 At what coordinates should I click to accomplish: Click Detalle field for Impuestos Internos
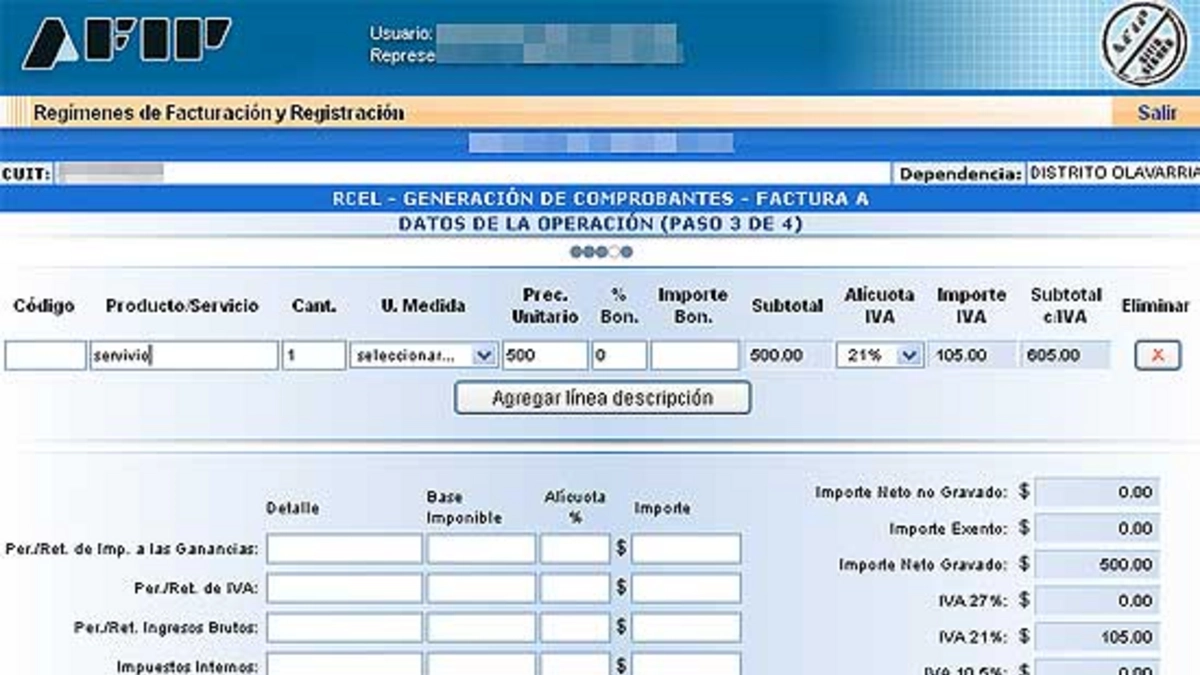click(344, 664)
